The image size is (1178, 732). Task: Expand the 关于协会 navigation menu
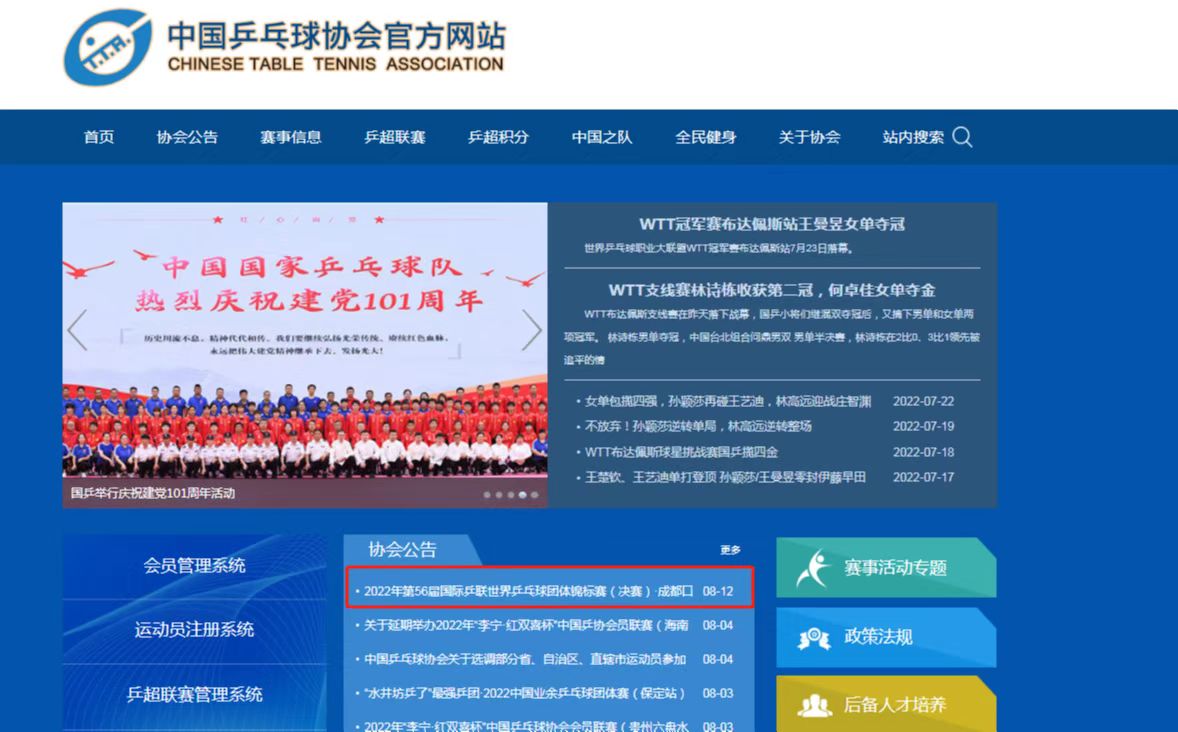pos(809,137)
